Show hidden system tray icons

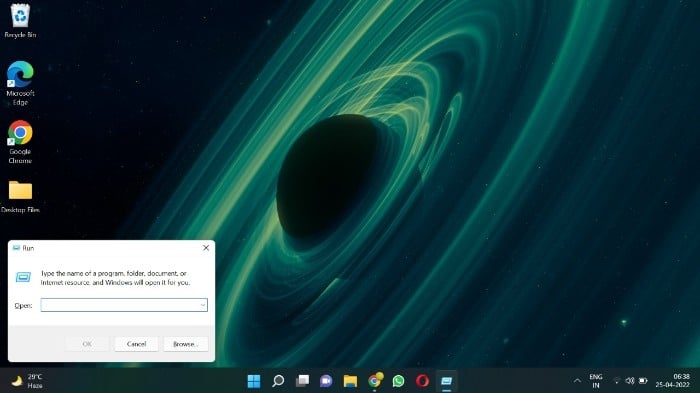click(x=577, y=381)
